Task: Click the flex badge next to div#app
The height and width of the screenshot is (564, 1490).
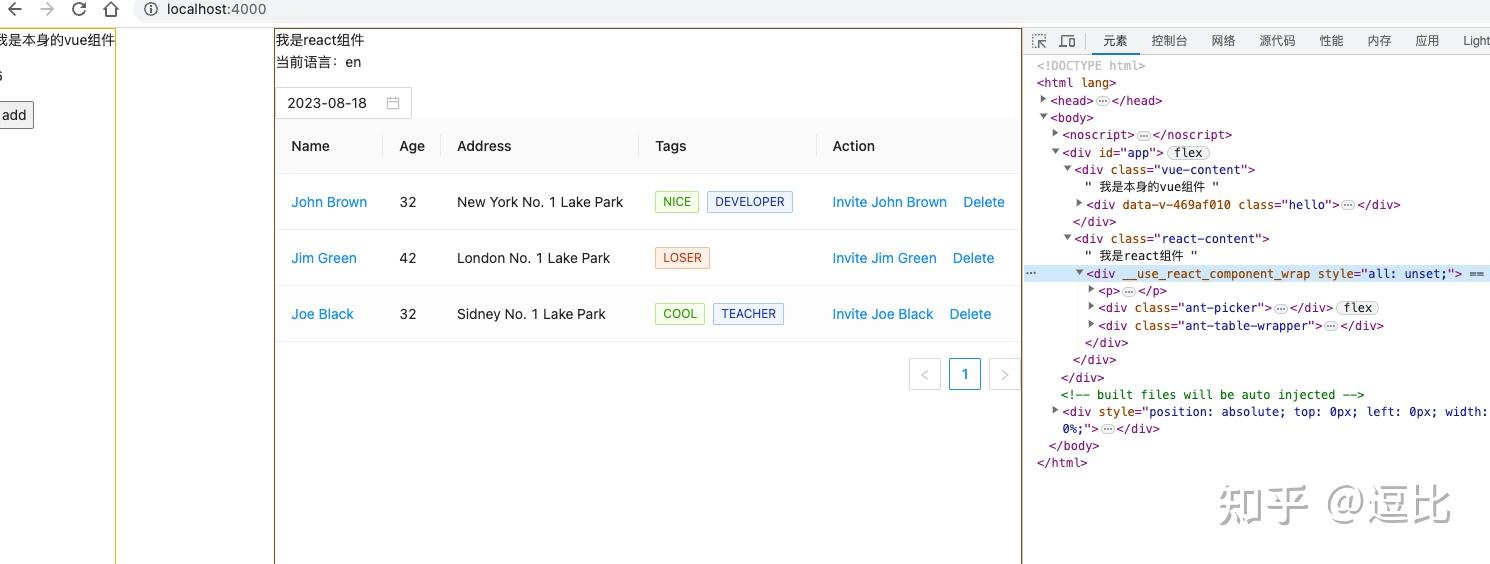Action: [x=1189, y=153]
